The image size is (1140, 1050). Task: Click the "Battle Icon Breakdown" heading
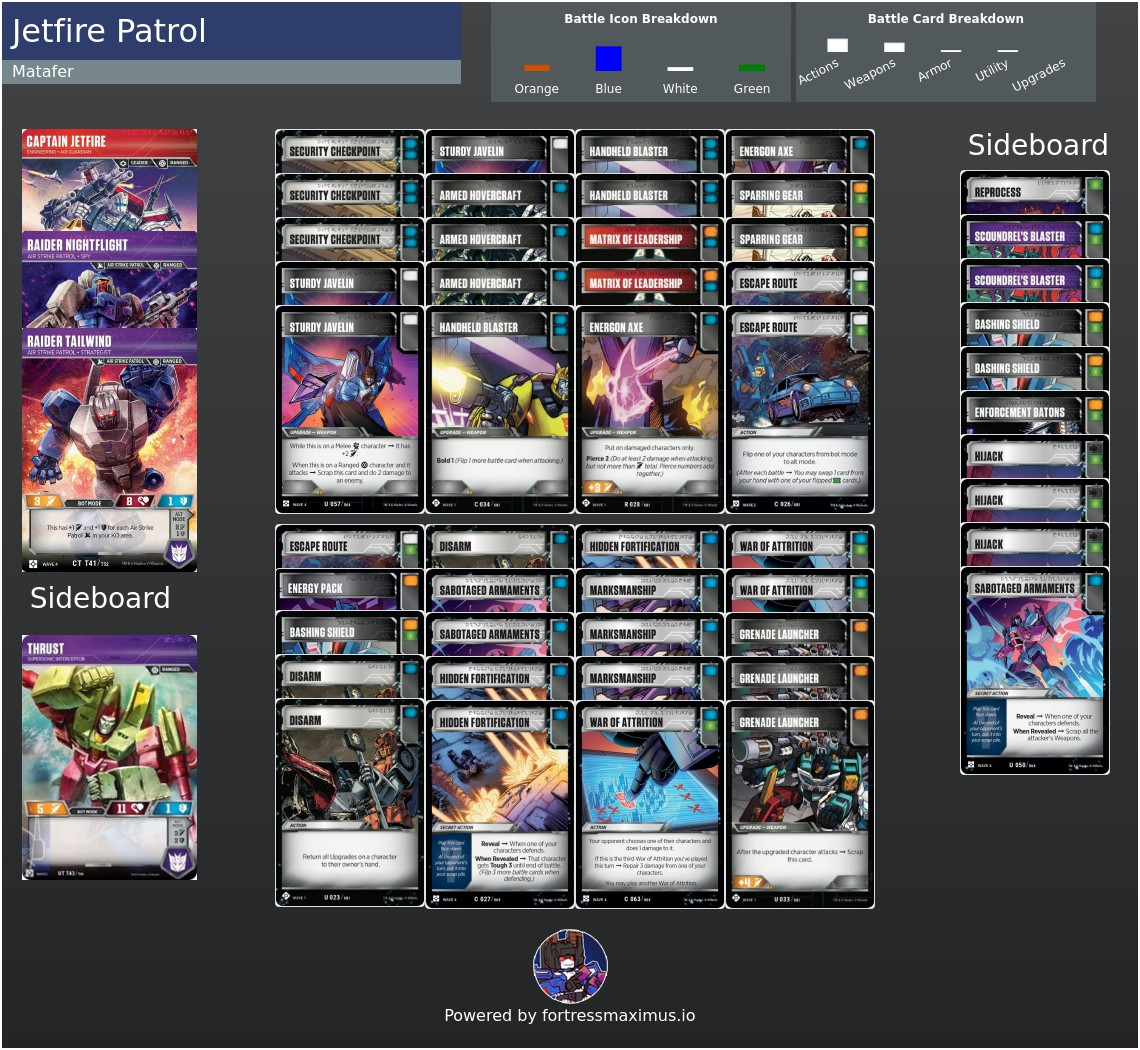point(641,19)
